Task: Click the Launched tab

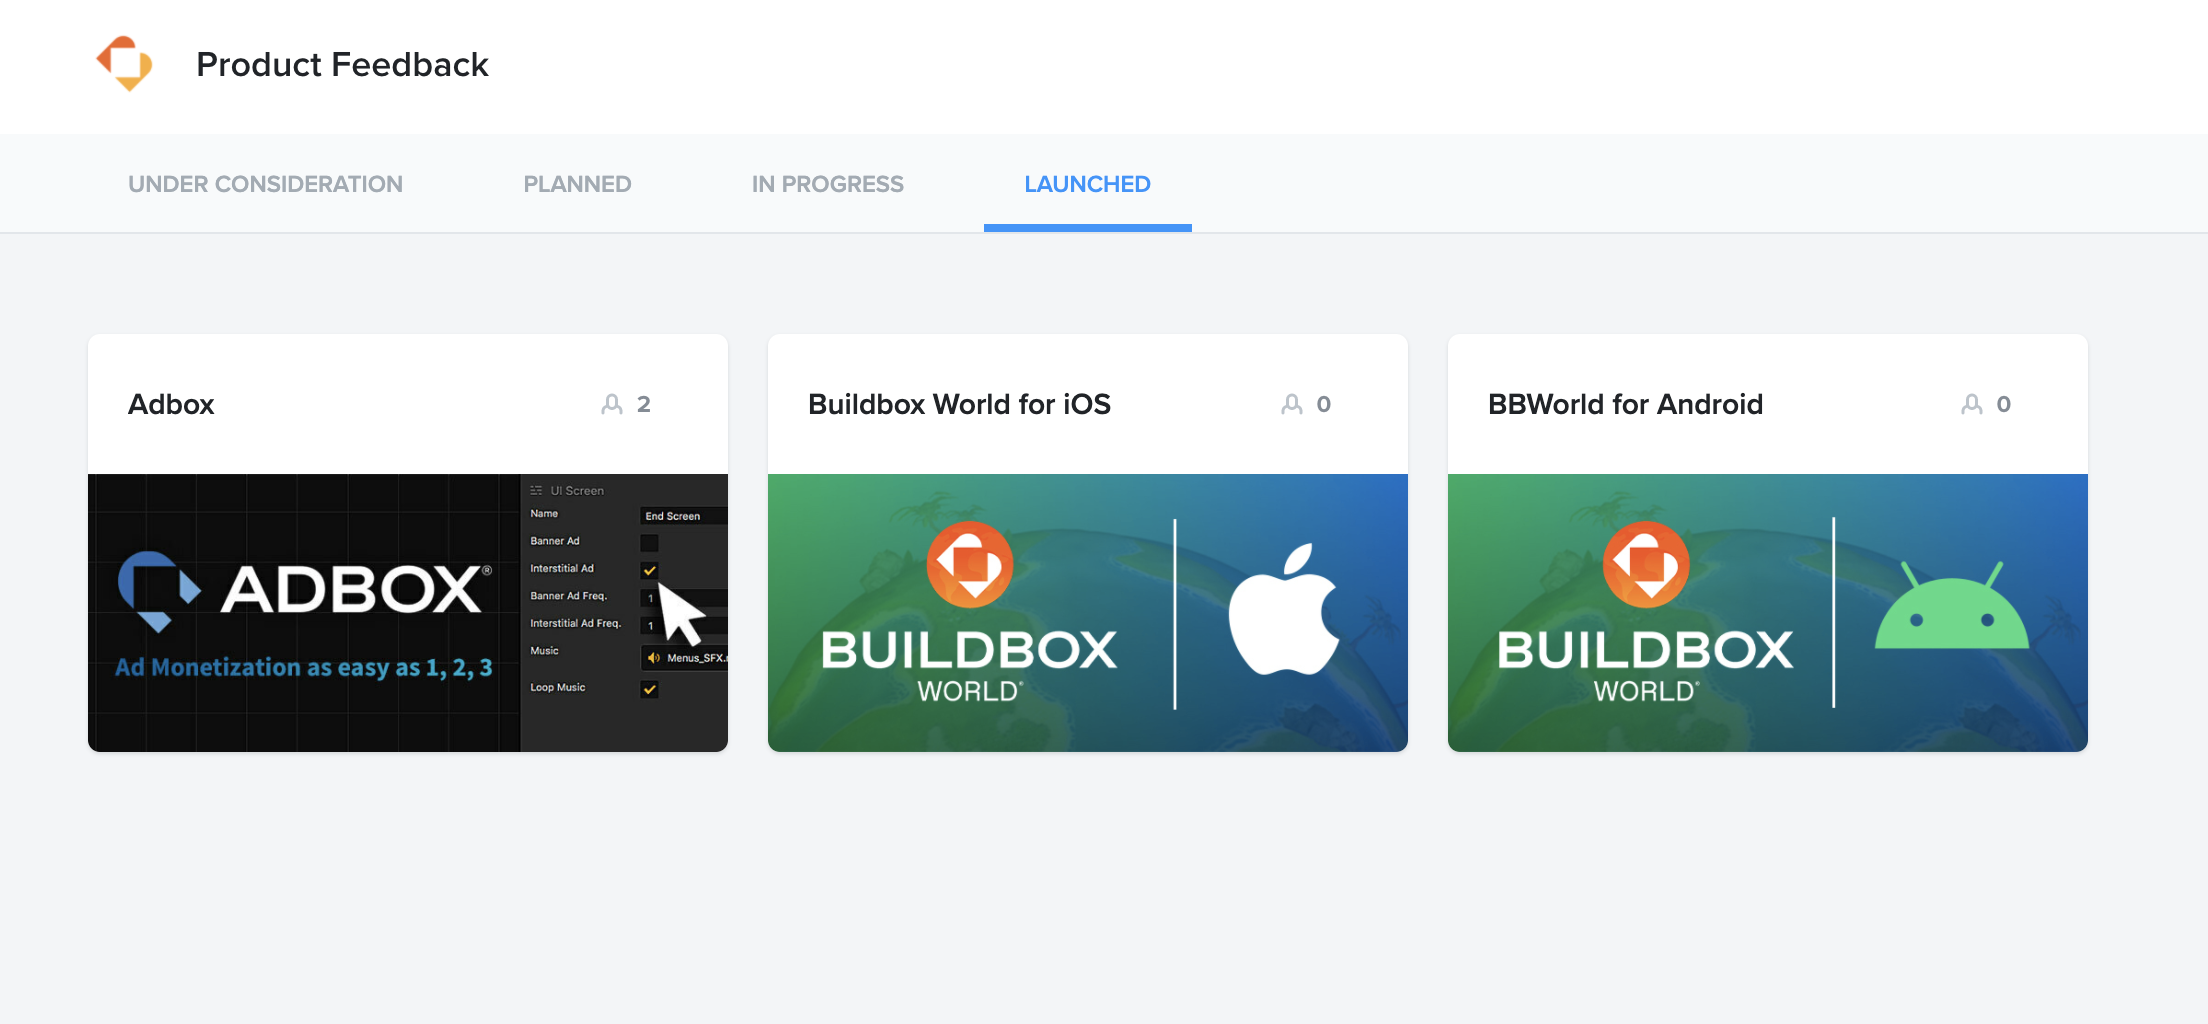Action: pyautogui.click(x=1087, y=184)
